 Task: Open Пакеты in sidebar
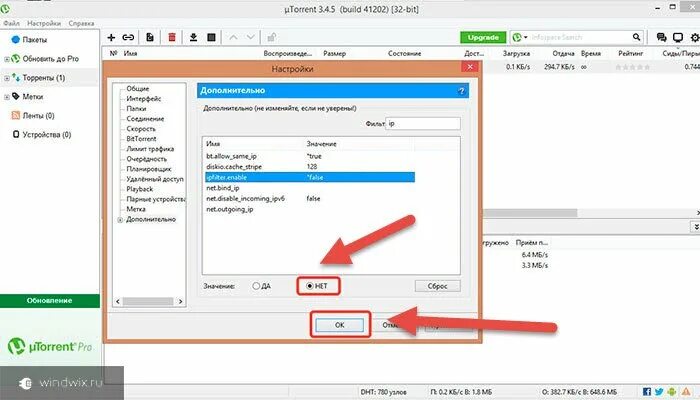tap(29, 40)
